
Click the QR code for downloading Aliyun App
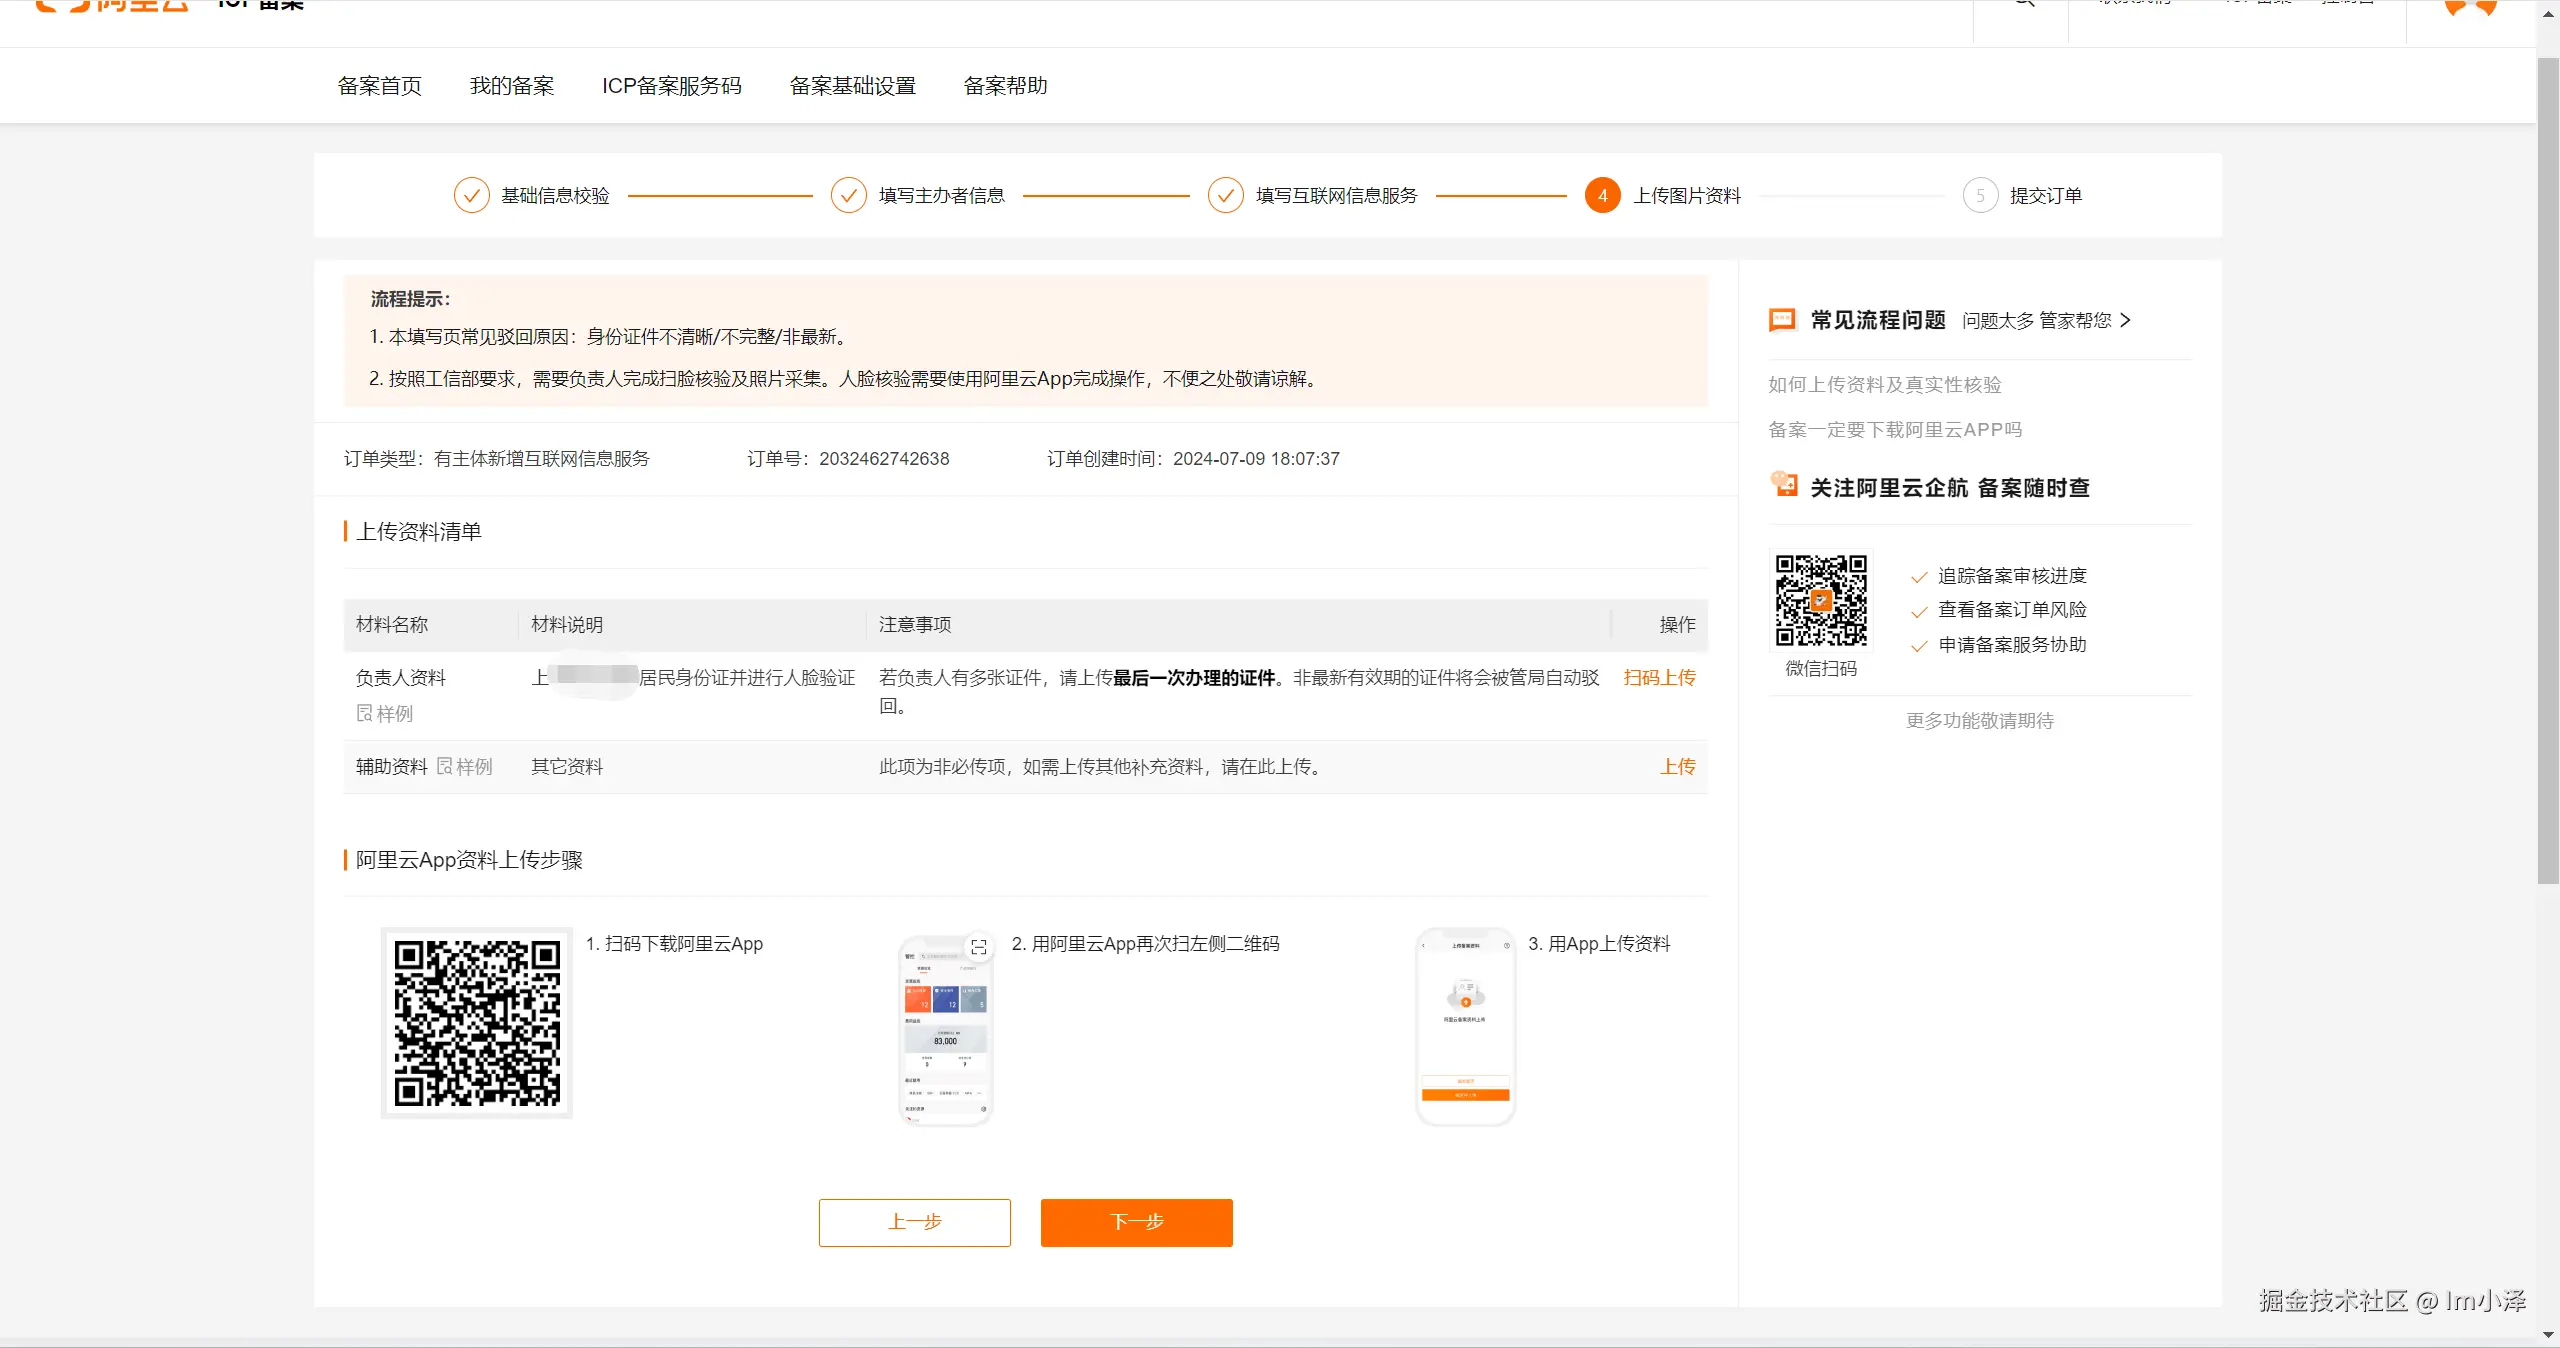pyautogui.click(x=476, y=1023)
